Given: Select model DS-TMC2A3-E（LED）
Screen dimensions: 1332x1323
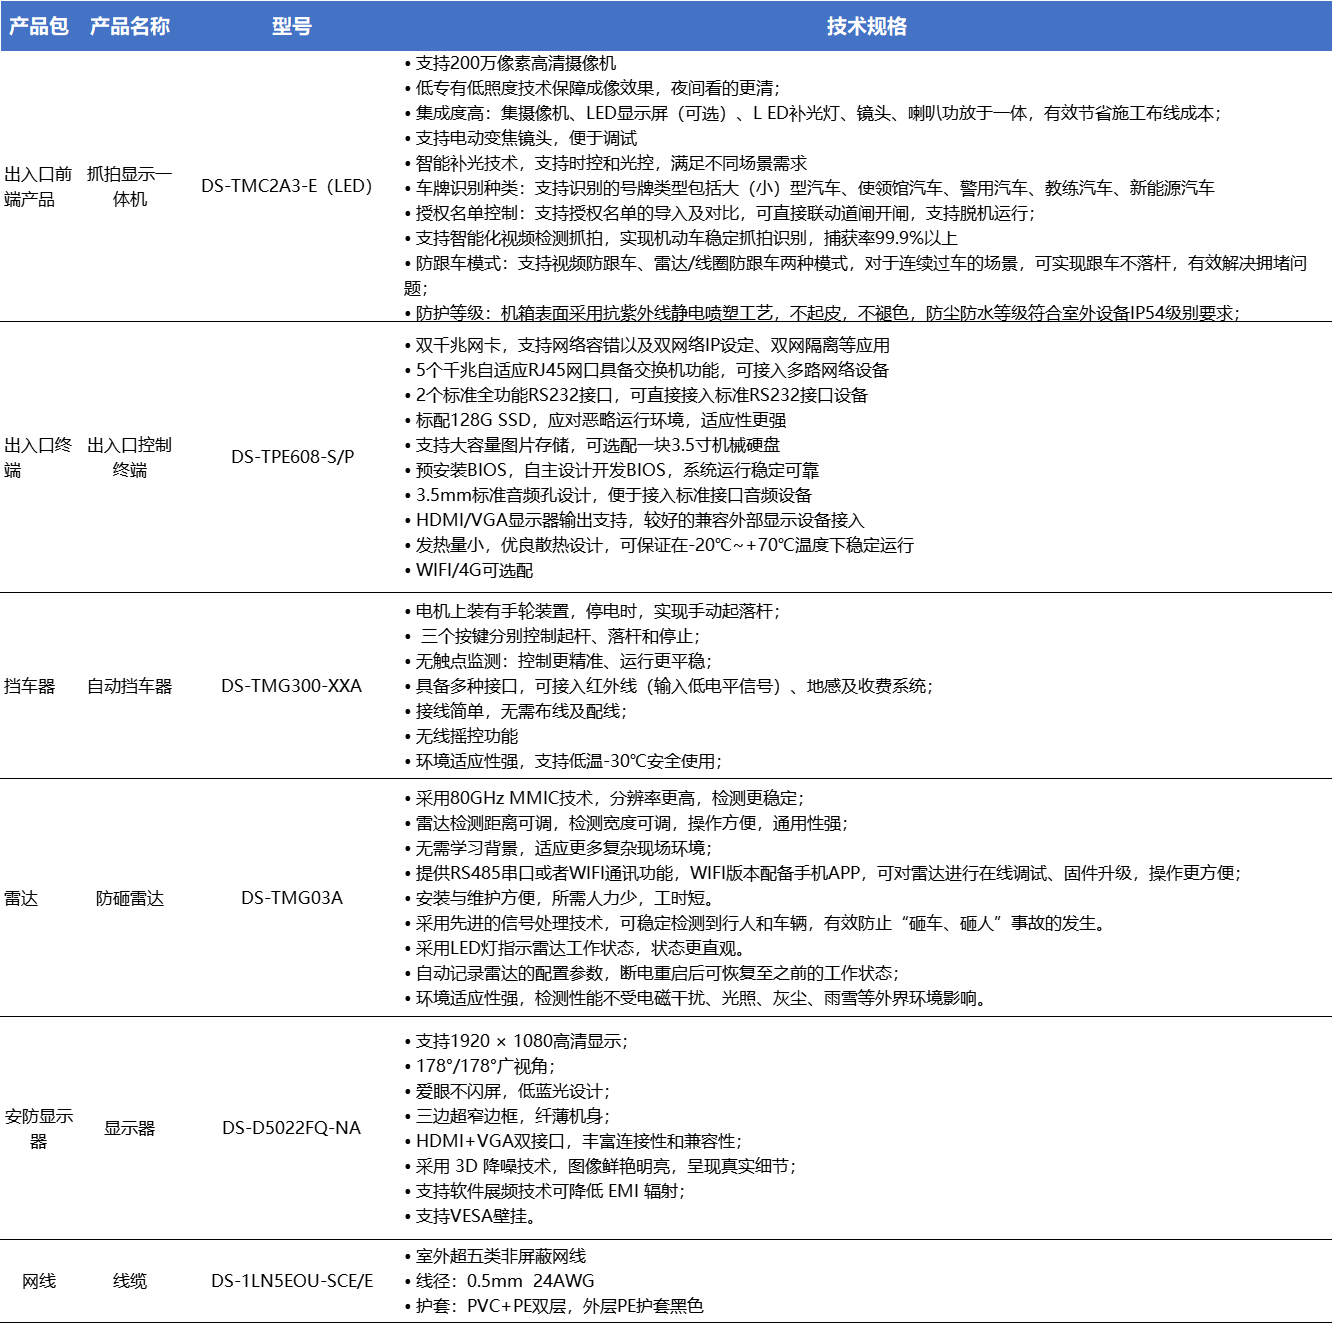Looking at the screenshot, I should 287,186.
